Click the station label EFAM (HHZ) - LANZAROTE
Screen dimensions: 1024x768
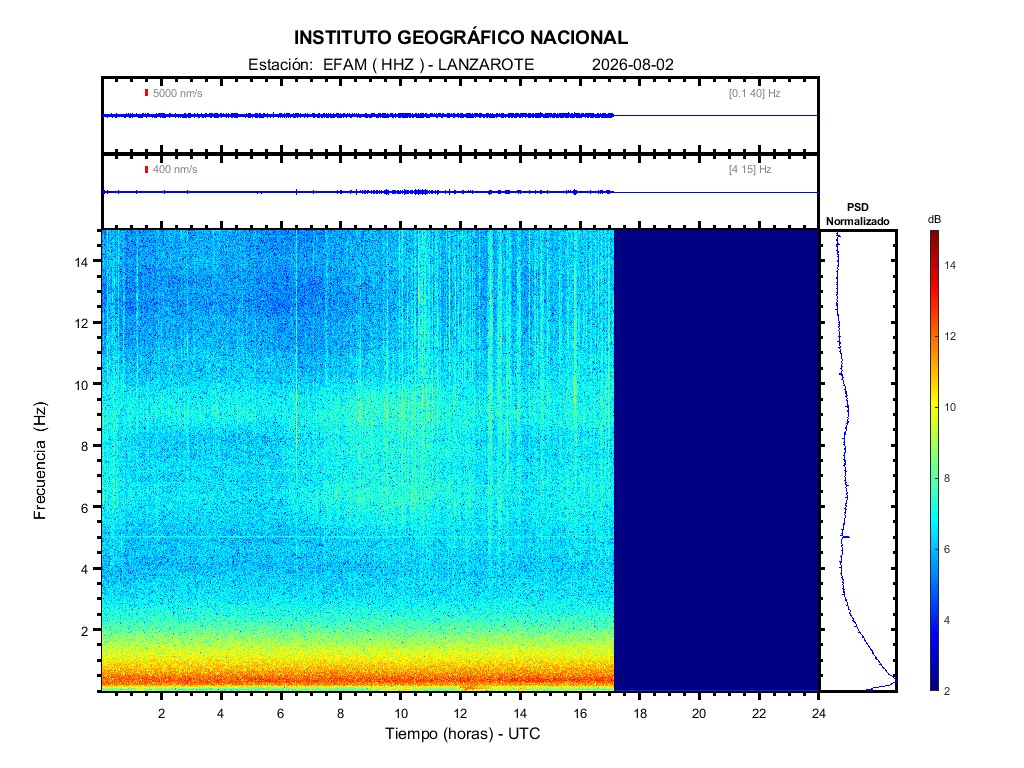(x=391, y=65)
